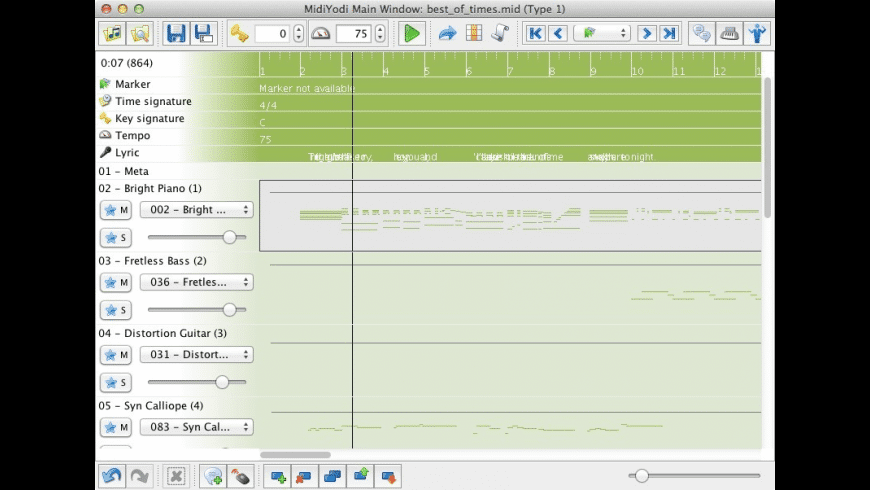Go to the next marker
Screen dimensions: 870x490
(646, 33)
